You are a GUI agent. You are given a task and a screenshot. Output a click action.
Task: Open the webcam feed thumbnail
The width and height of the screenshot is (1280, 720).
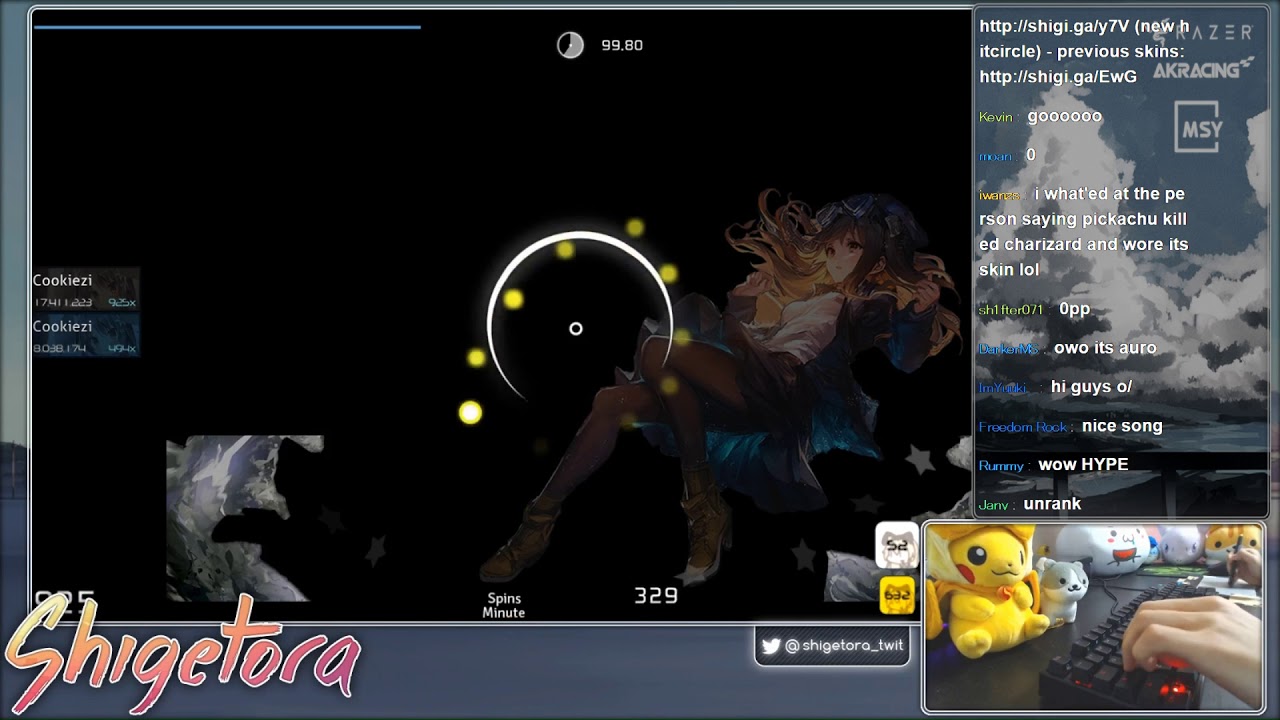1094,617
